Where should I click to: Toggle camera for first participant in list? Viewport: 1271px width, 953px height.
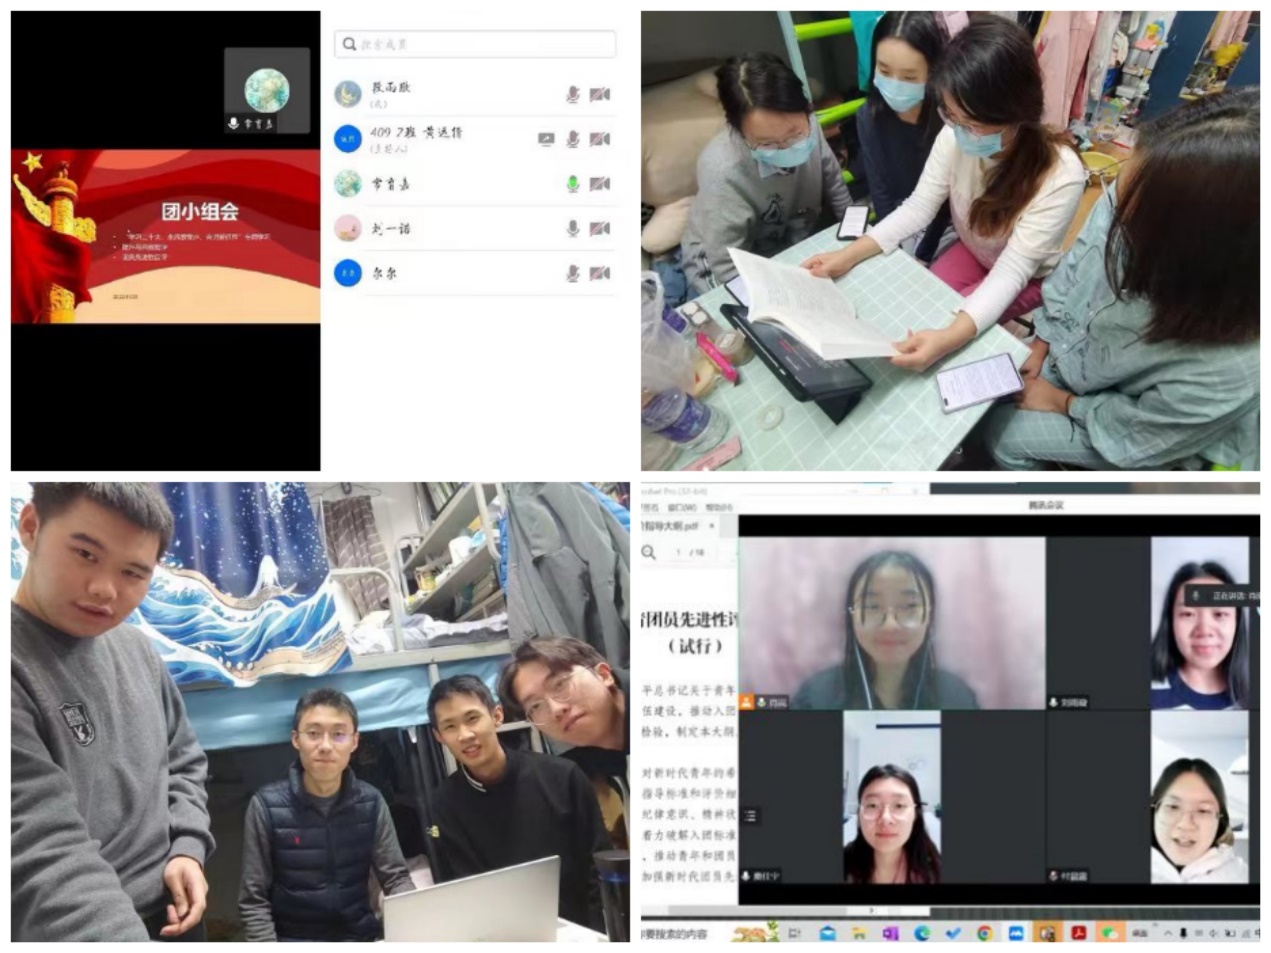point(599,95)
